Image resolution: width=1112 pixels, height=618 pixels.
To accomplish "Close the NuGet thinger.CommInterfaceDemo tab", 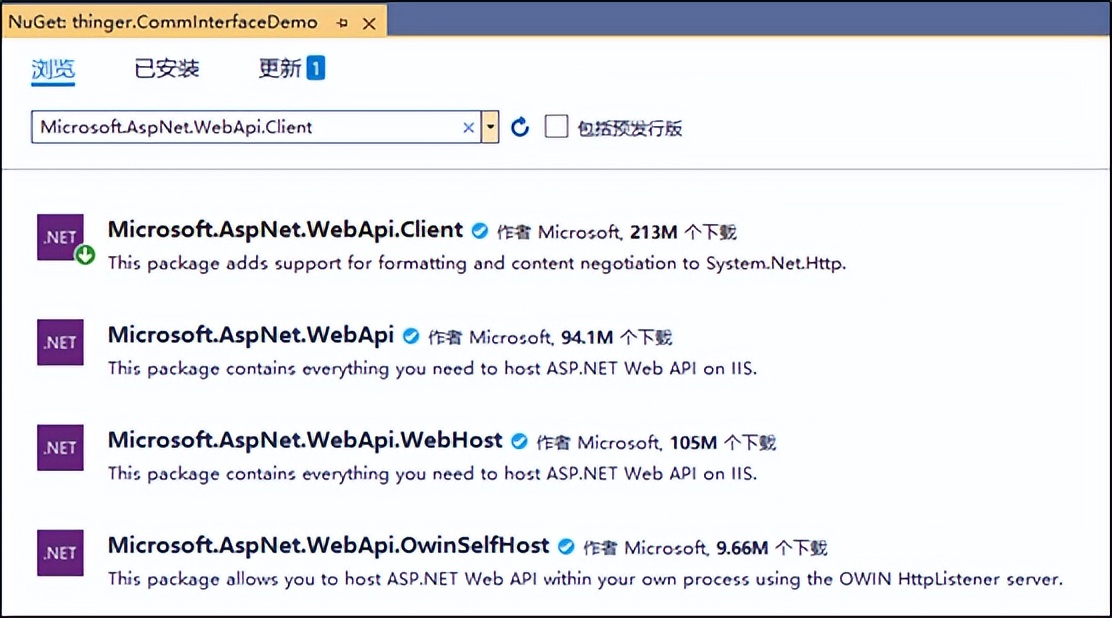I will (369, 23).
